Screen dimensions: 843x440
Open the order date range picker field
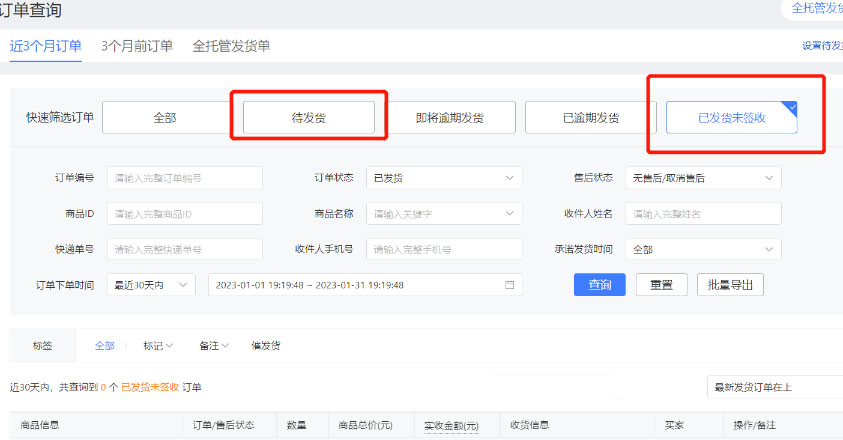[365, 285]
